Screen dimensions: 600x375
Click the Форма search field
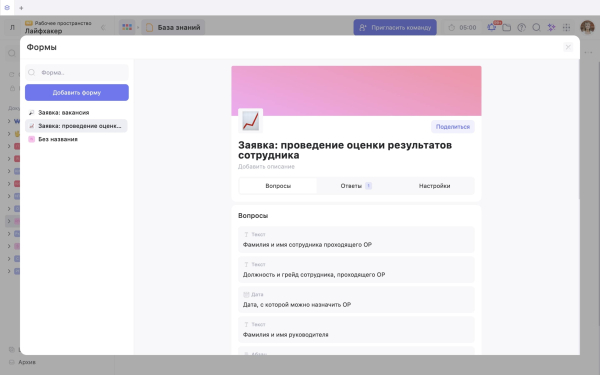pyautogui.click(x=77, y=72)
